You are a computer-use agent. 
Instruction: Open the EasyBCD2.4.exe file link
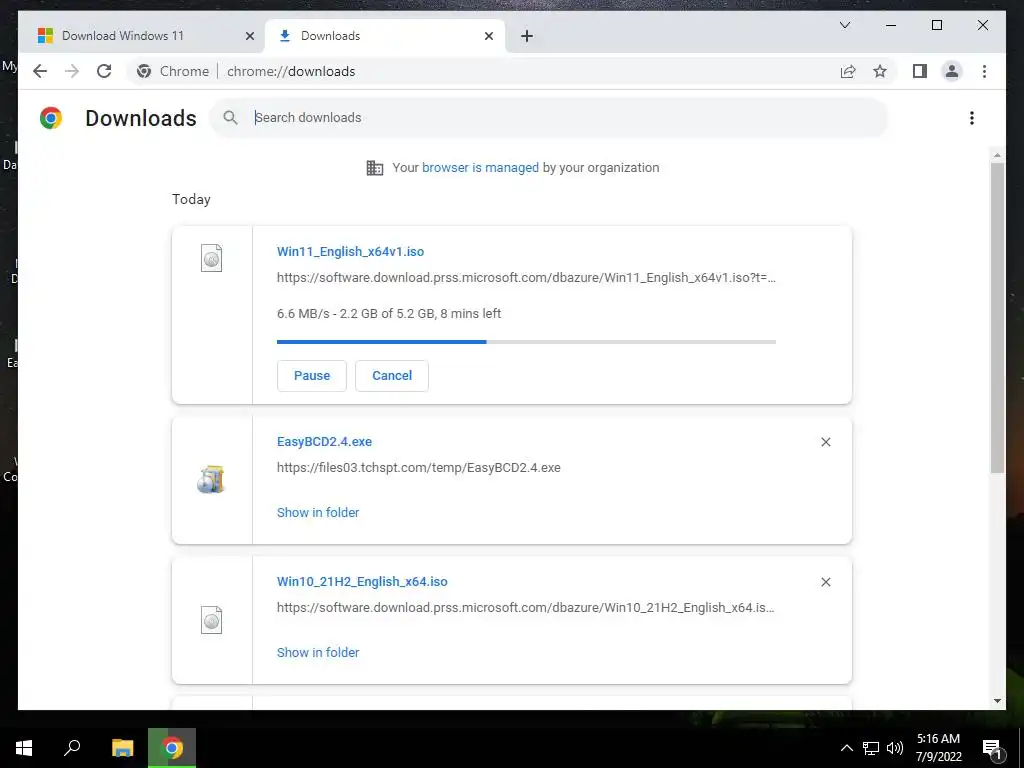(324, 441)
